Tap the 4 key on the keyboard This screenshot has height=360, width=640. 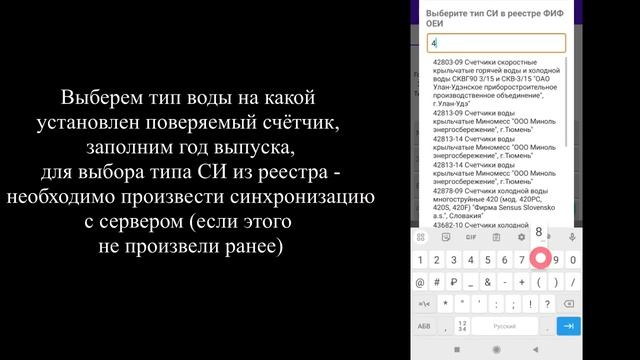[x=471, y=260]
